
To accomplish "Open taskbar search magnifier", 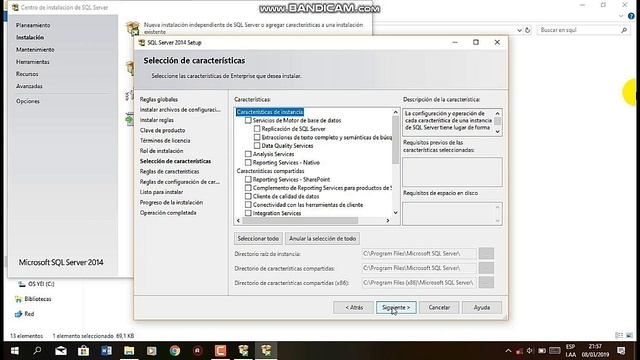I will click(x=38, y=351).
